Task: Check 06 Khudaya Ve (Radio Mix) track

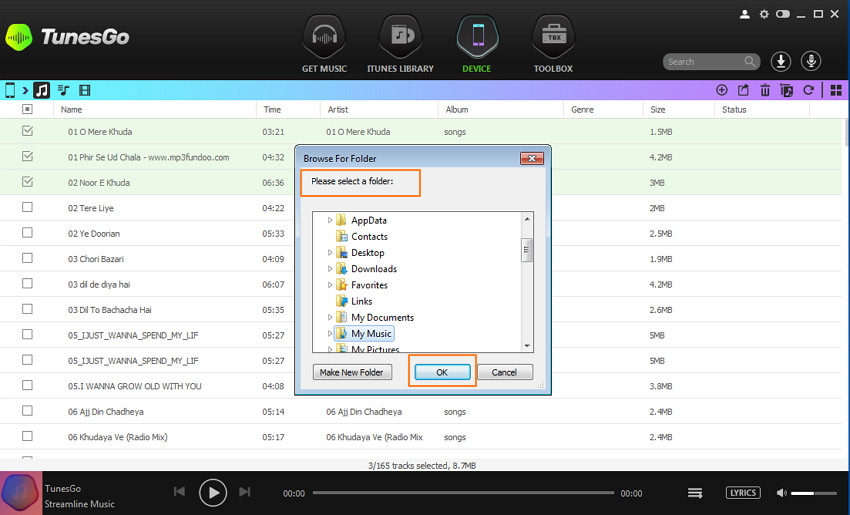Action: (x=27, y=436)
